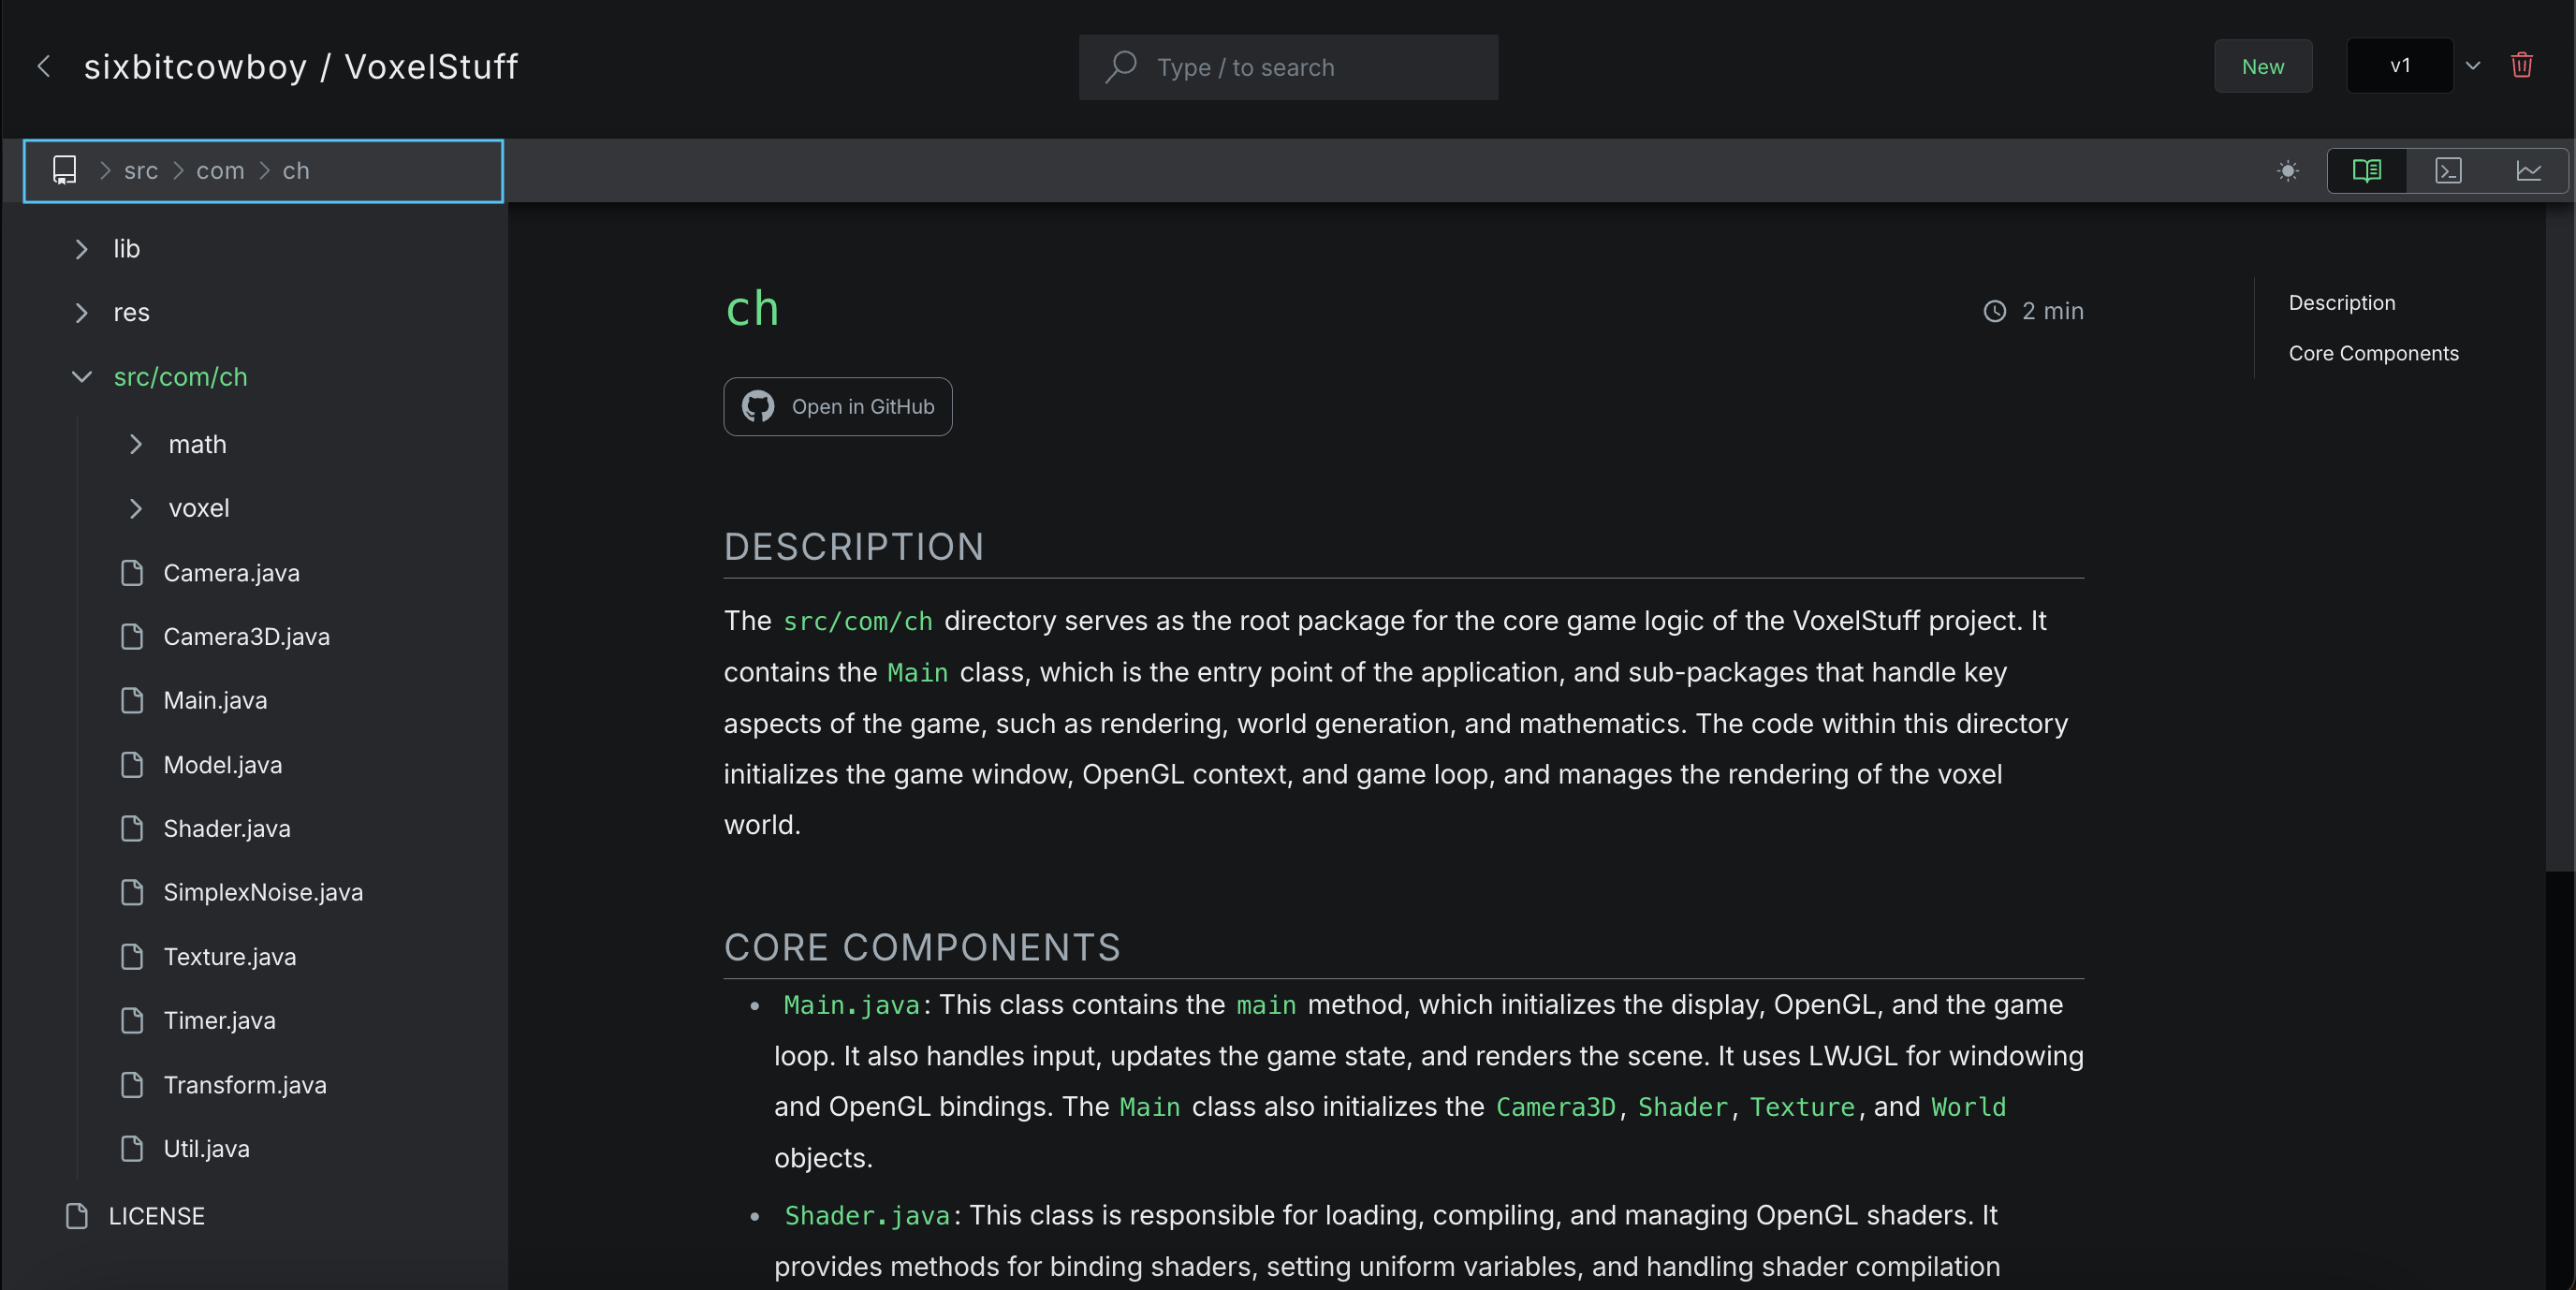Click the World code reference

[1968, 1108]
